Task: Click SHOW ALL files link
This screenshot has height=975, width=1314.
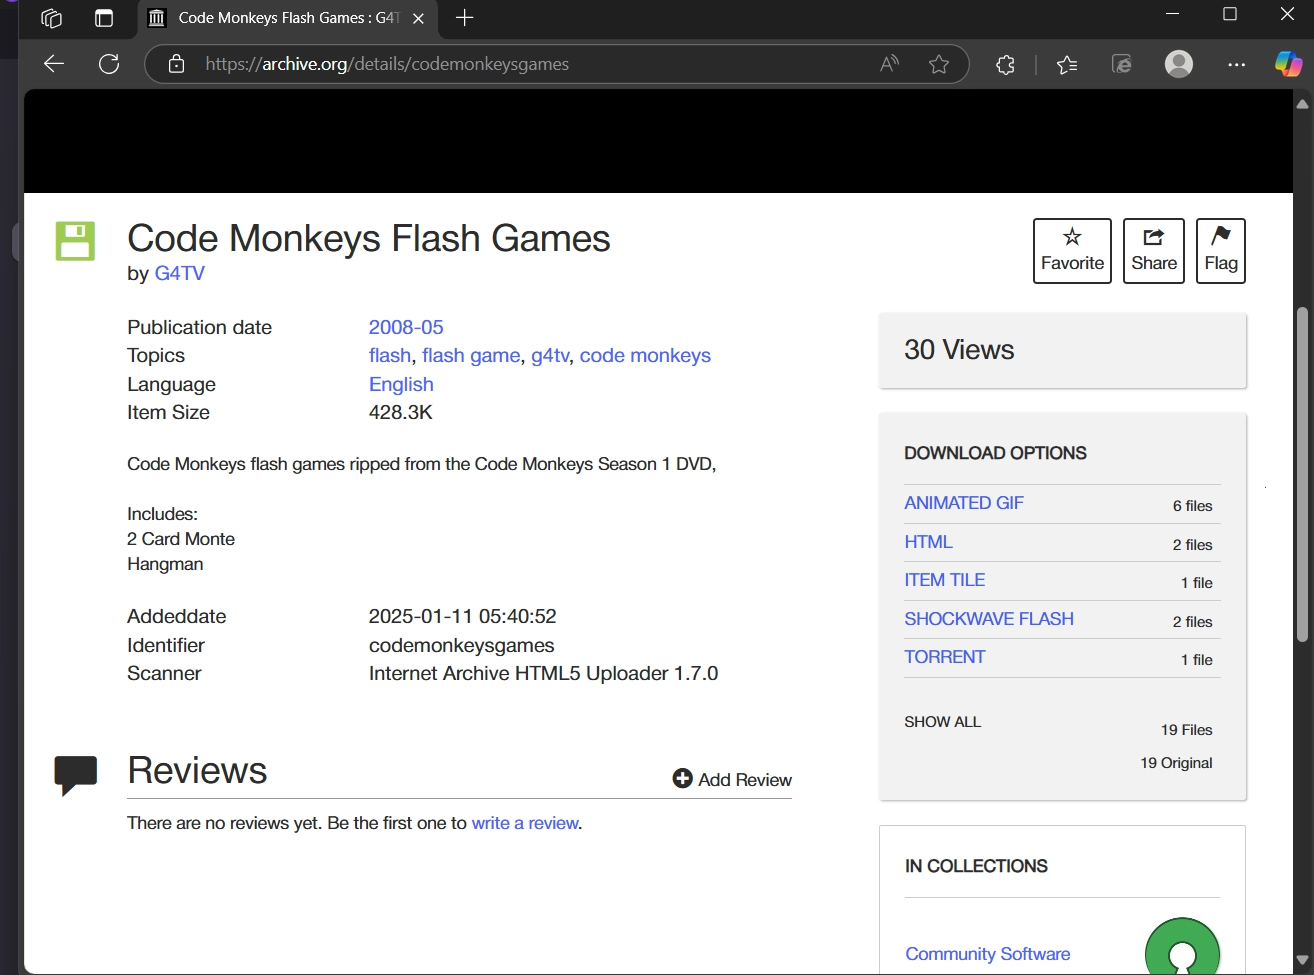Action: pos(943,722)
